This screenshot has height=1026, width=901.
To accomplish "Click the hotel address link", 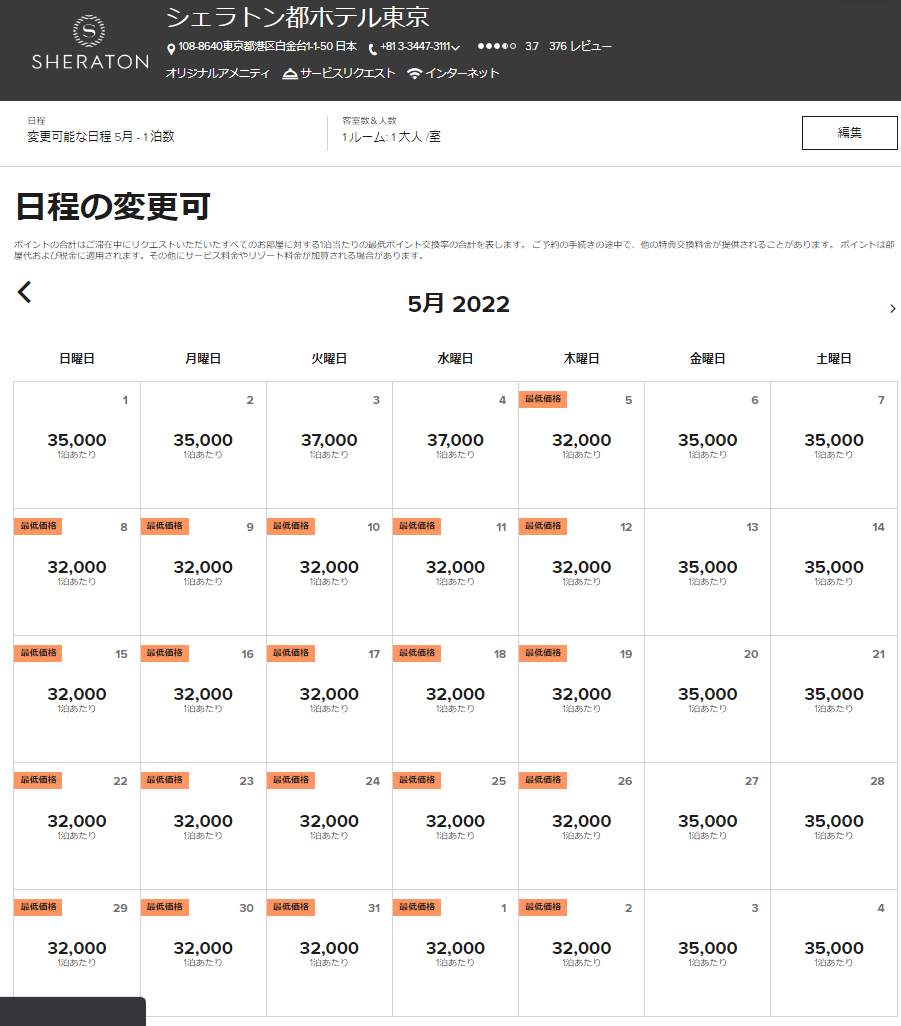I will click(x=267, y=47).
